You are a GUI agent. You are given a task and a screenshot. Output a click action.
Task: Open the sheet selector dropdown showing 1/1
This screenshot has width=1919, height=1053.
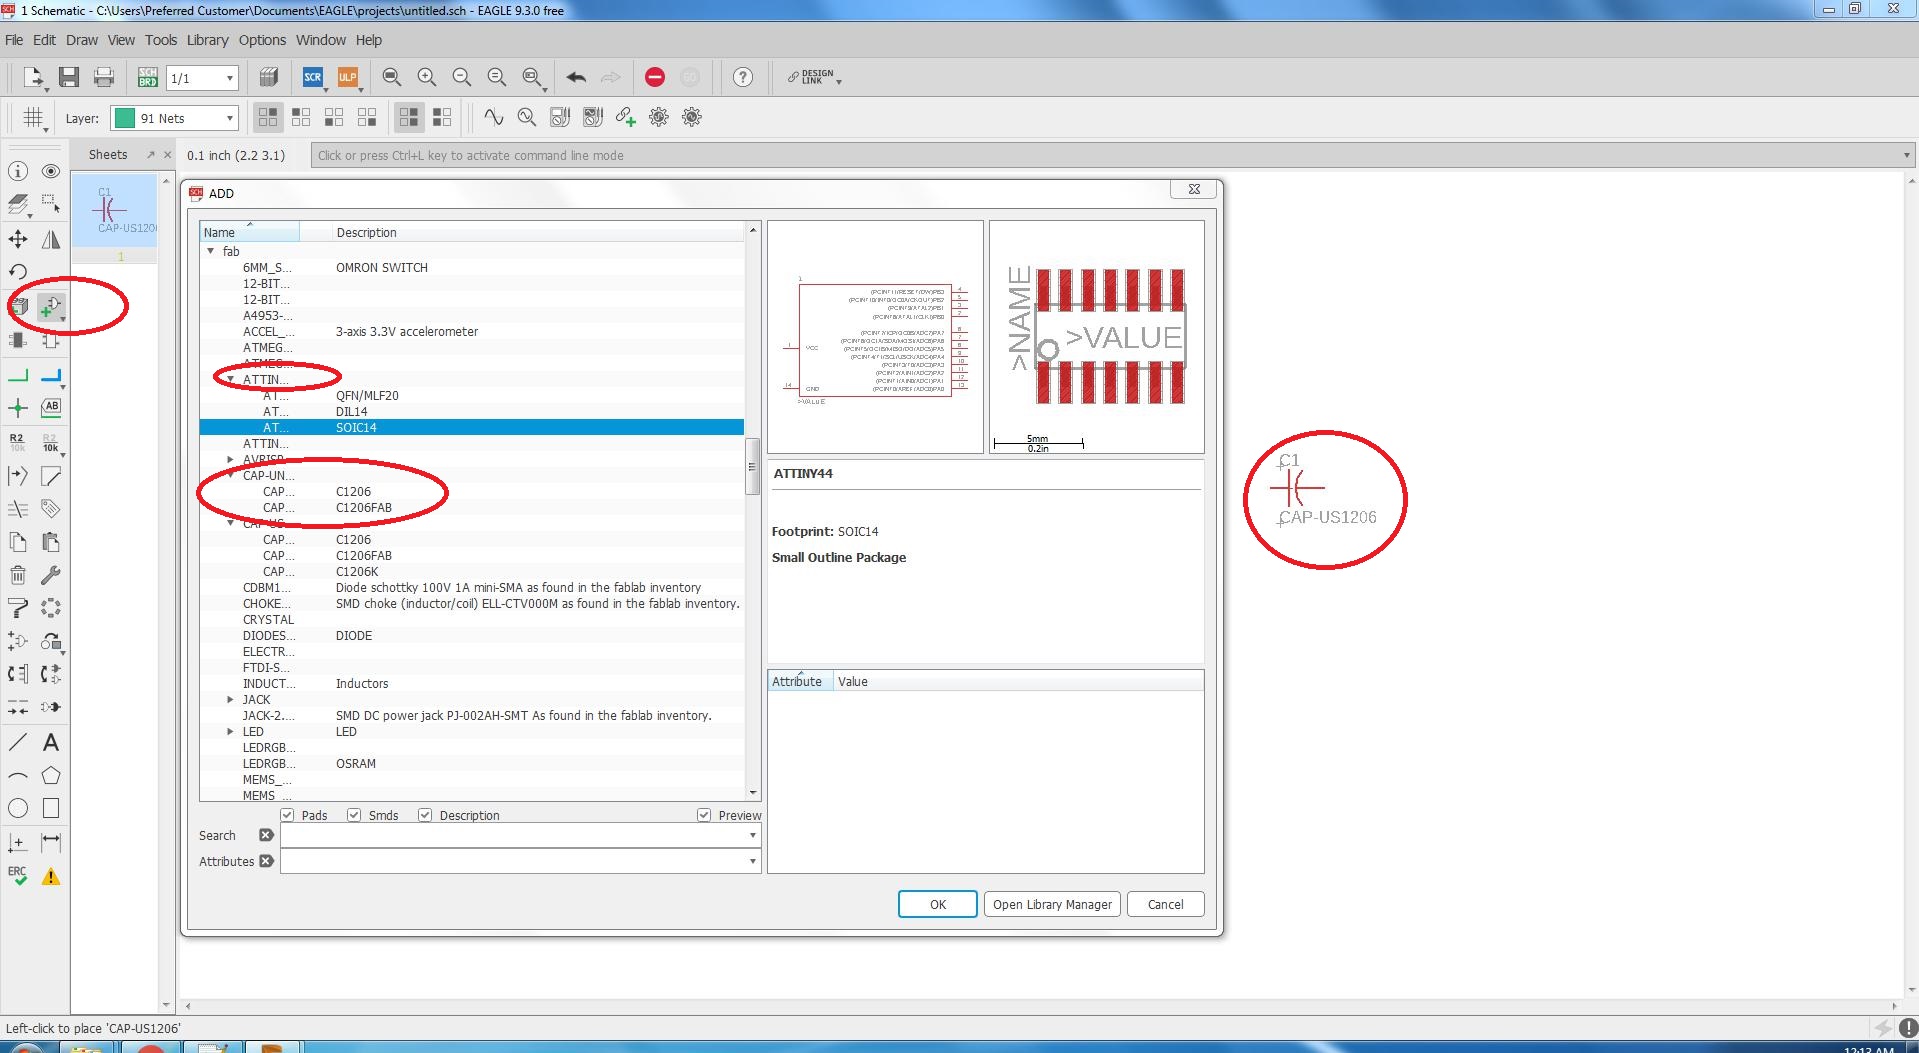tap(203, 78)
